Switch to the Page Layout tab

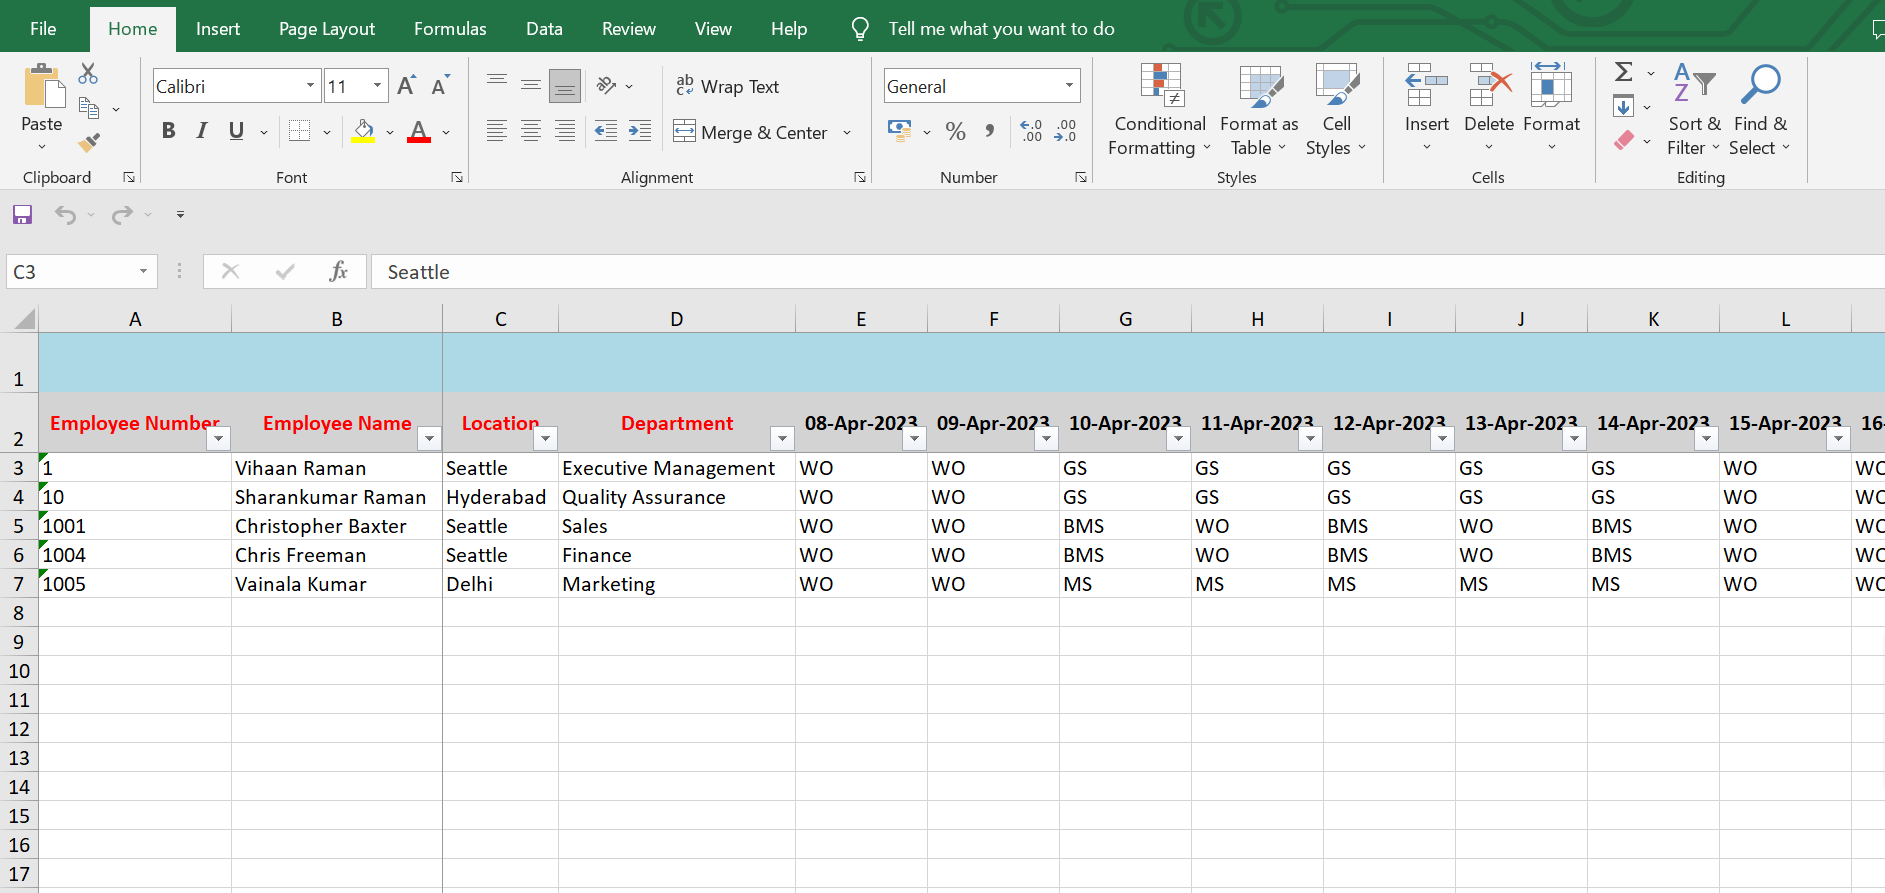tap(326, 29)
